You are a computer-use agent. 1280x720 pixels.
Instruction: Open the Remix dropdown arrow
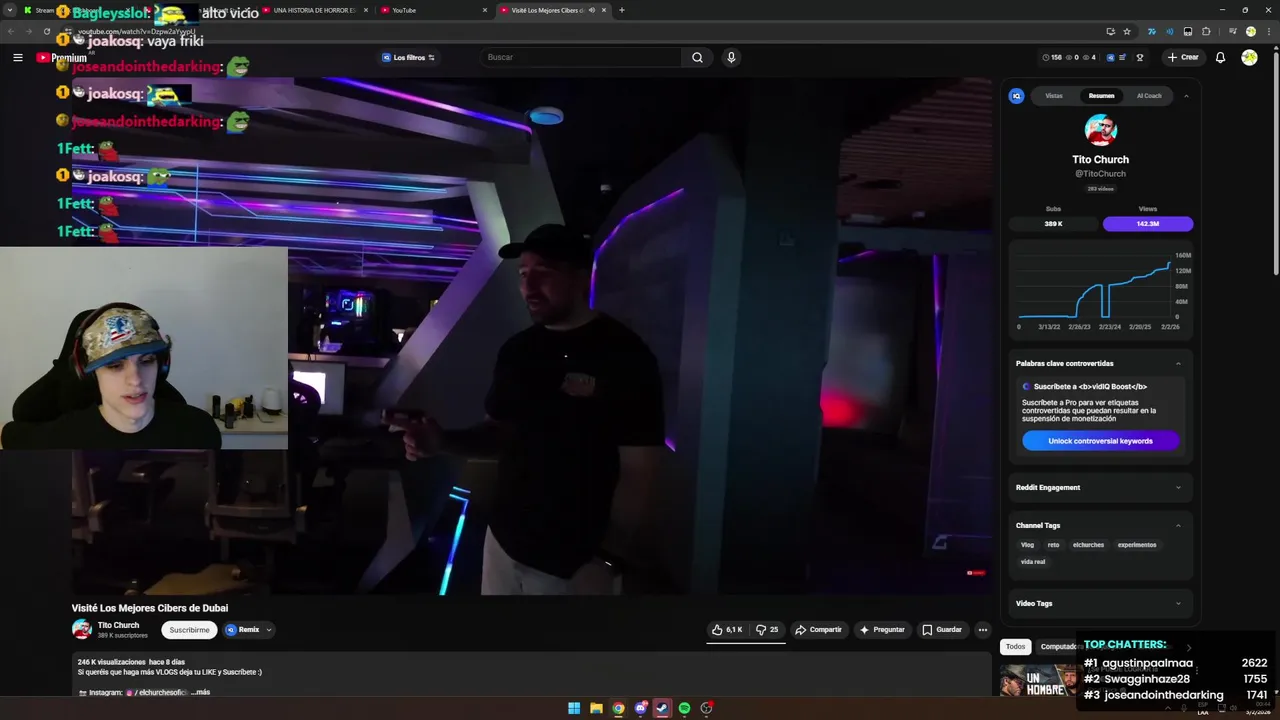coord(269,630)
